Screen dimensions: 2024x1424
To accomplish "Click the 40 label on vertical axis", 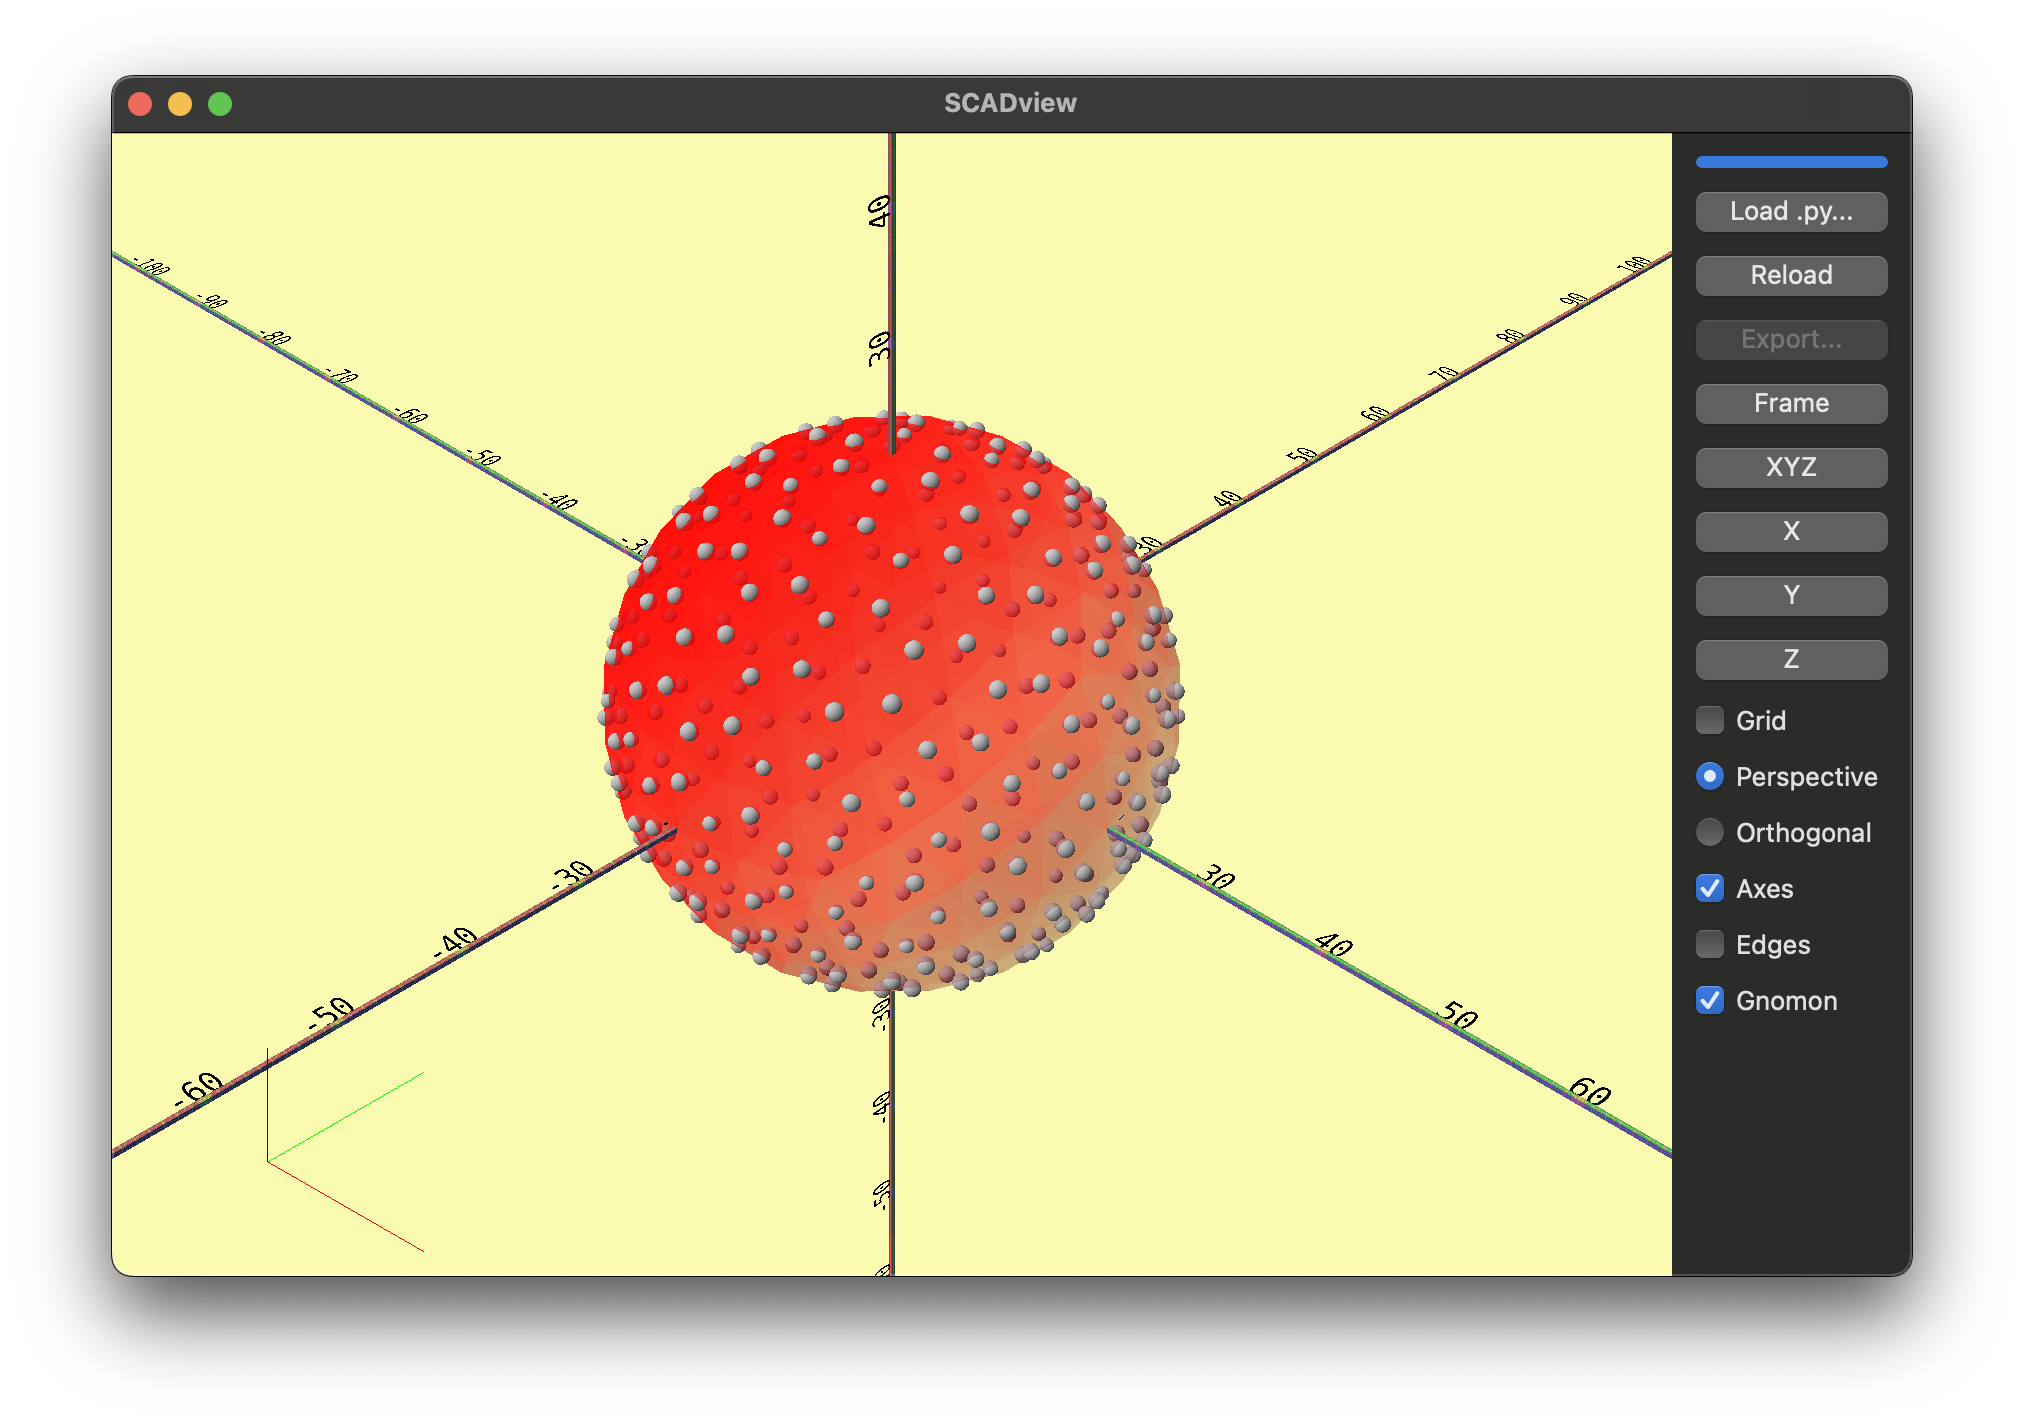I will pos(878,211).
